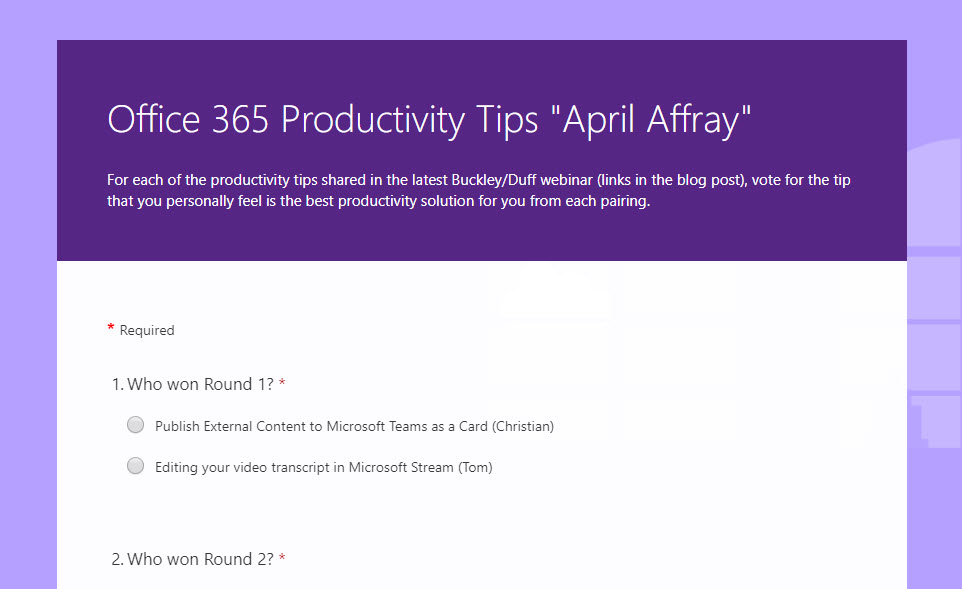Click the red Required asterisk indicator
The width and height of the screenshot is (962, 589).
pyautogui.click(x=110, y=327)
